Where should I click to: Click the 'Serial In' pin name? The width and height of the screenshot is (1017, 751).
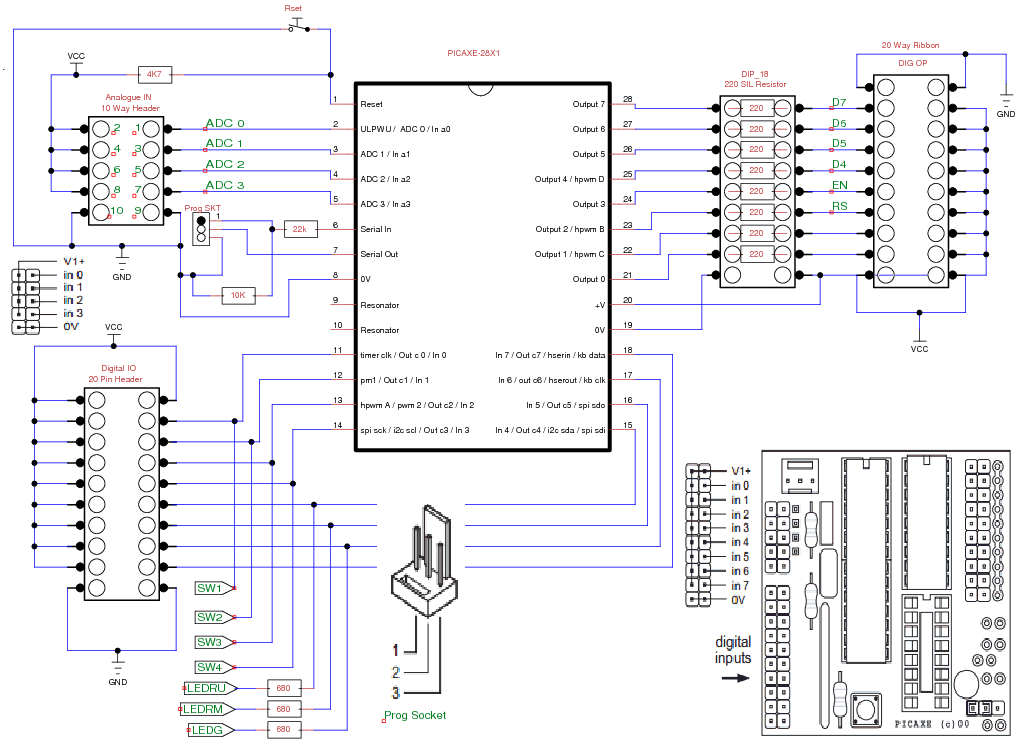[376, 229]
